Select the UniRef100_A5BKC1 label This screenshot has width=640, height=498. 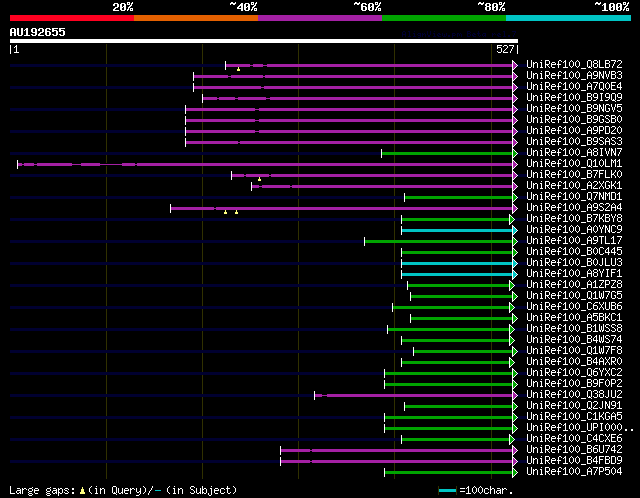[x=574, y=318]
